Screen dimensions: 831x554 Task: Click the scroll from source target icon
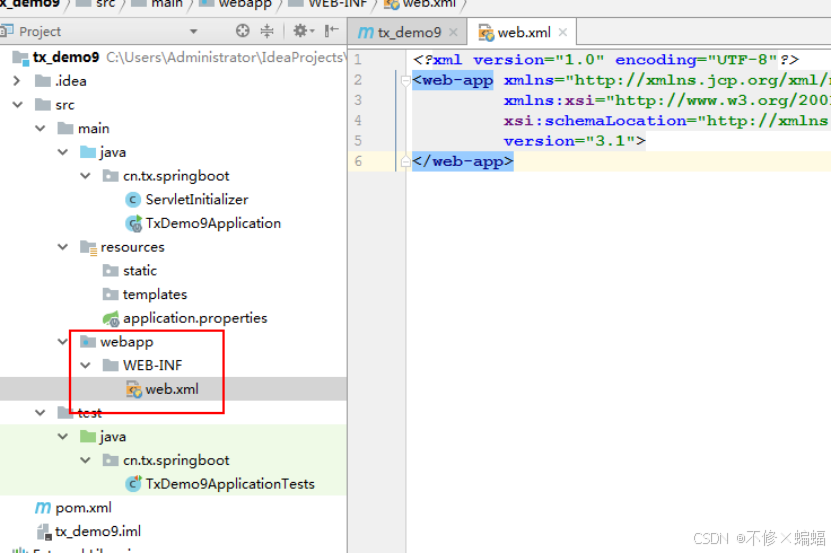pyautogui.click(x=242, y=31)
